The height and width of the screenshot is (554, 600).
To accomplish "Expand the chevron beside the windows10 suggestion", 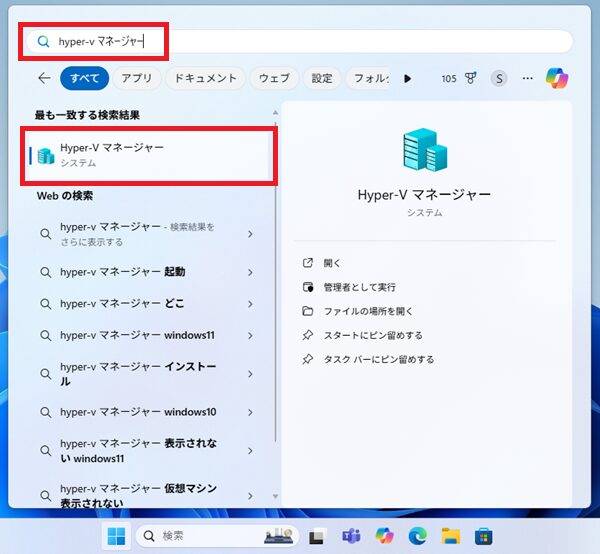I will 250,412.
